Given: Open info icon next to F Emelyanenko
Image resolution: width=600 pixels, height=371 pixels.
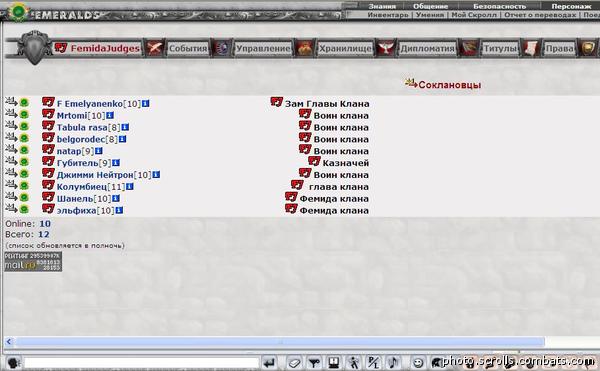Looking at the screenshot, I should 145,104.
